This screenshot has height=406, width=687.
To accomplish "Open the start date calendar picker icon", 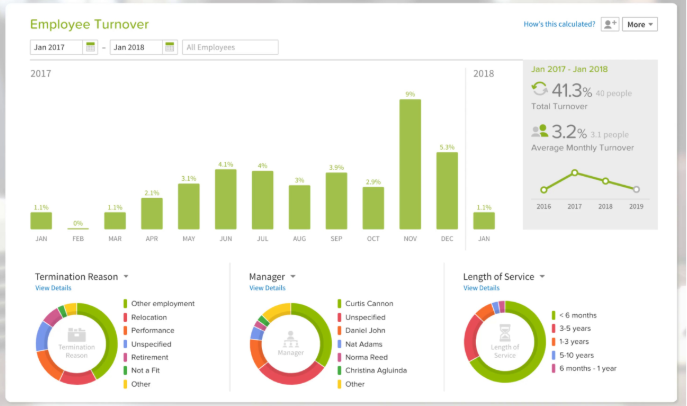I will pos(90,47).
